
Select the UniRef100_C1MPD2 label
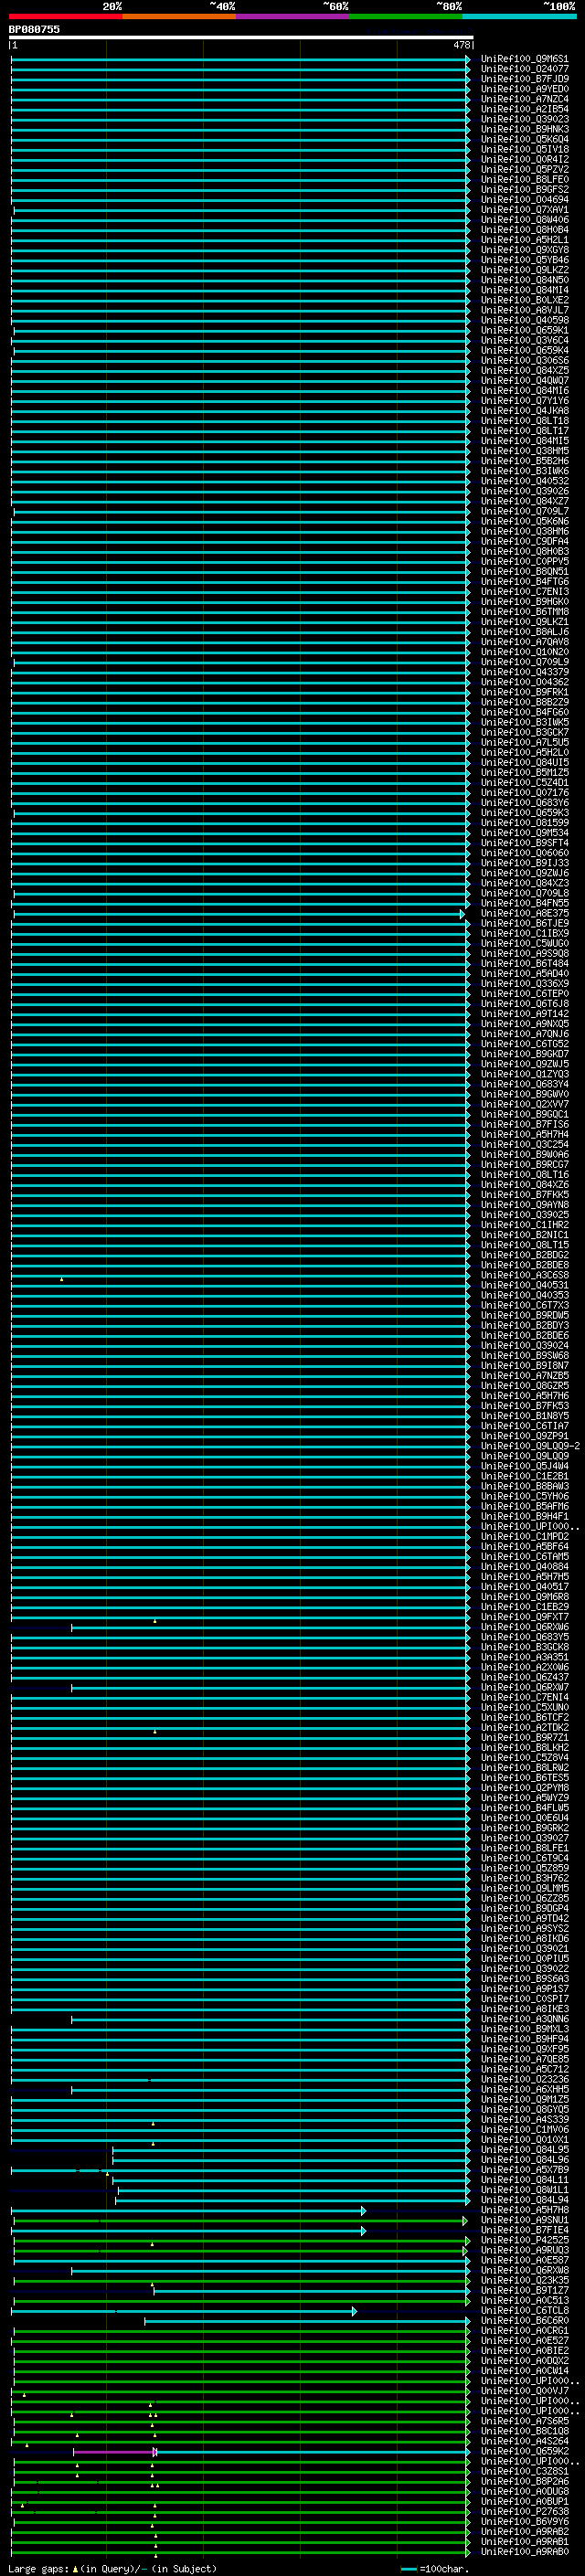pyautogui.click(x=525, y=1536)
